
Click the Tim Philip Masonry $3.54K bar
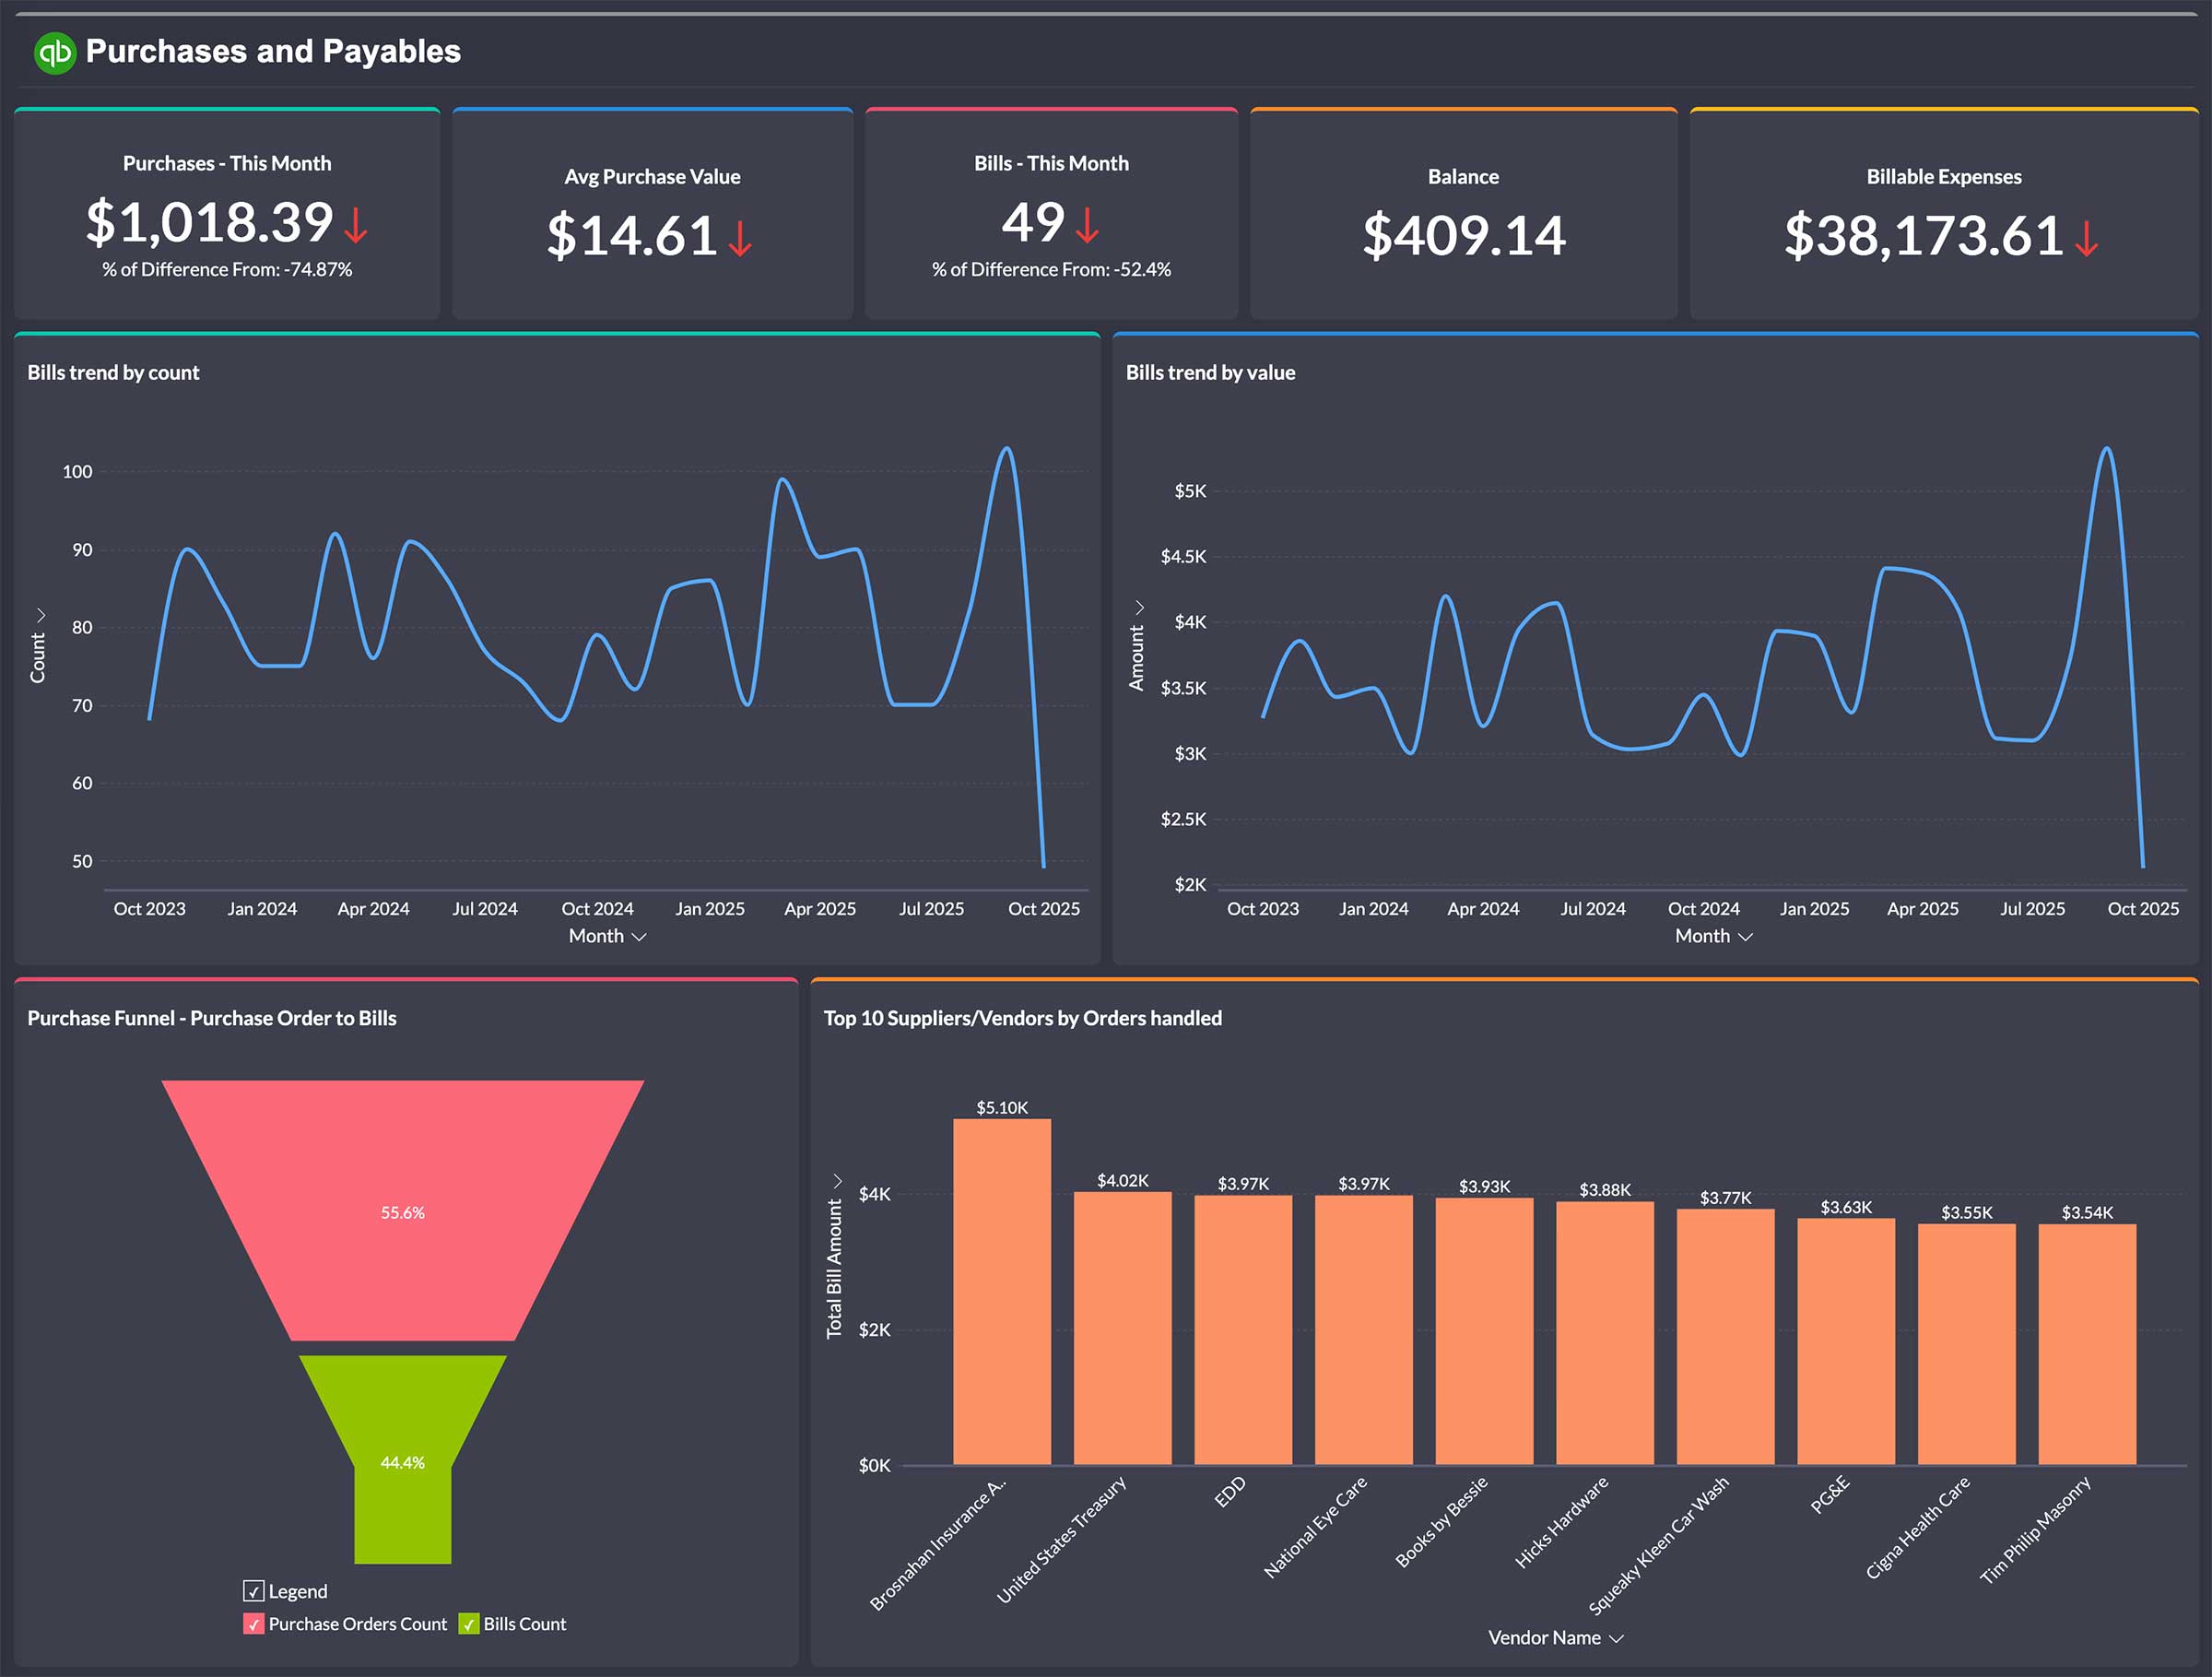pos(2087,1344)
